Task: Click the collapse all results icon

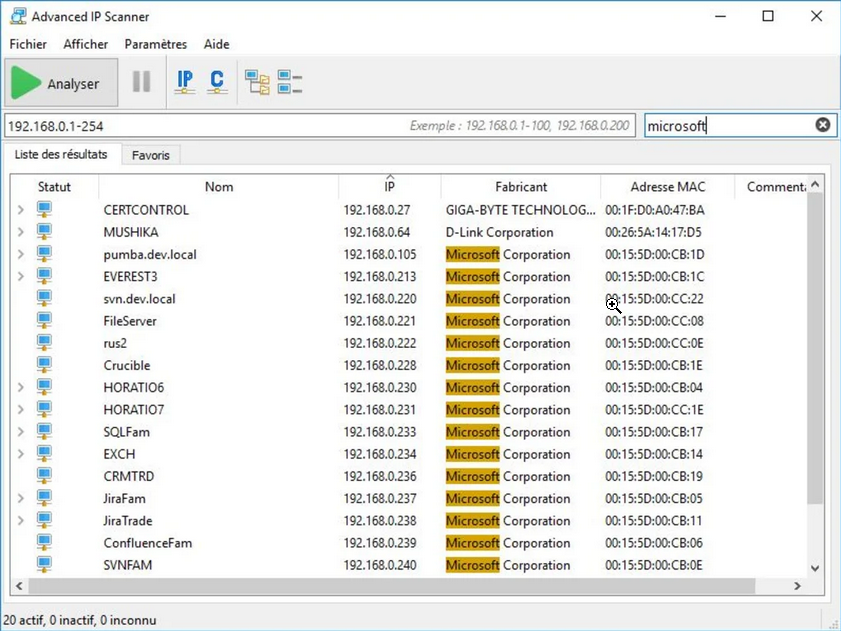Action: (288, 82)
